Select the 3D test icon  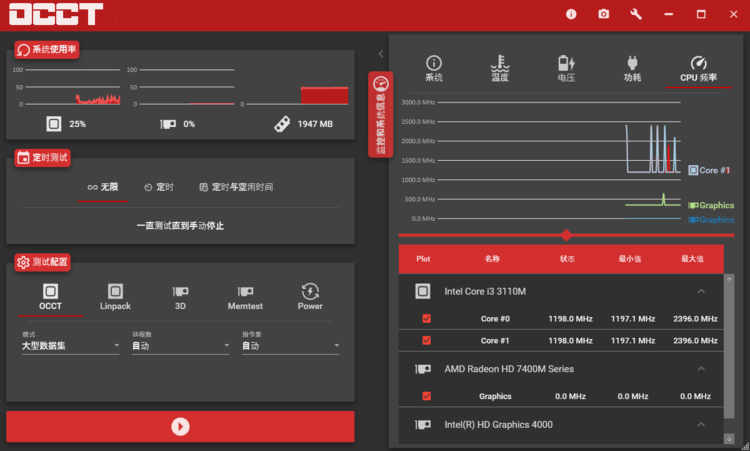click(180, 291)
